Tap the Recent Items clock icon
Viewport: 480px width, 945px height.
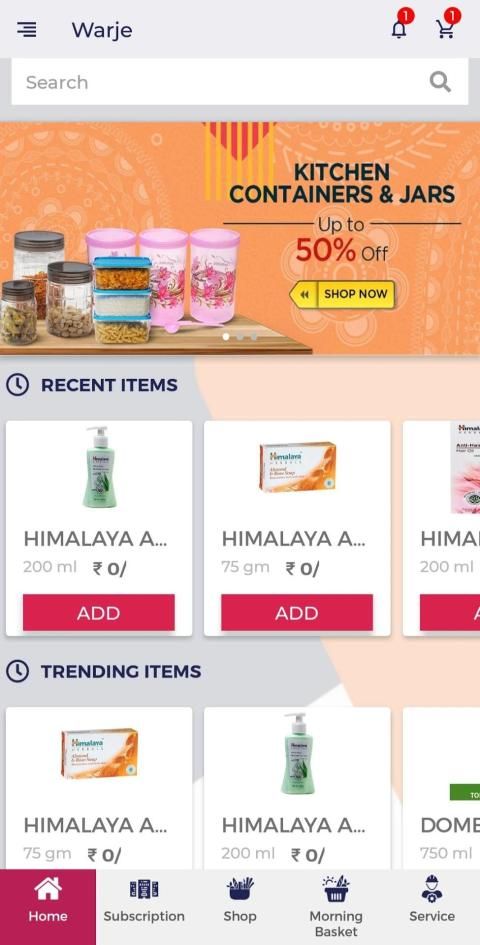coord(17,385)
